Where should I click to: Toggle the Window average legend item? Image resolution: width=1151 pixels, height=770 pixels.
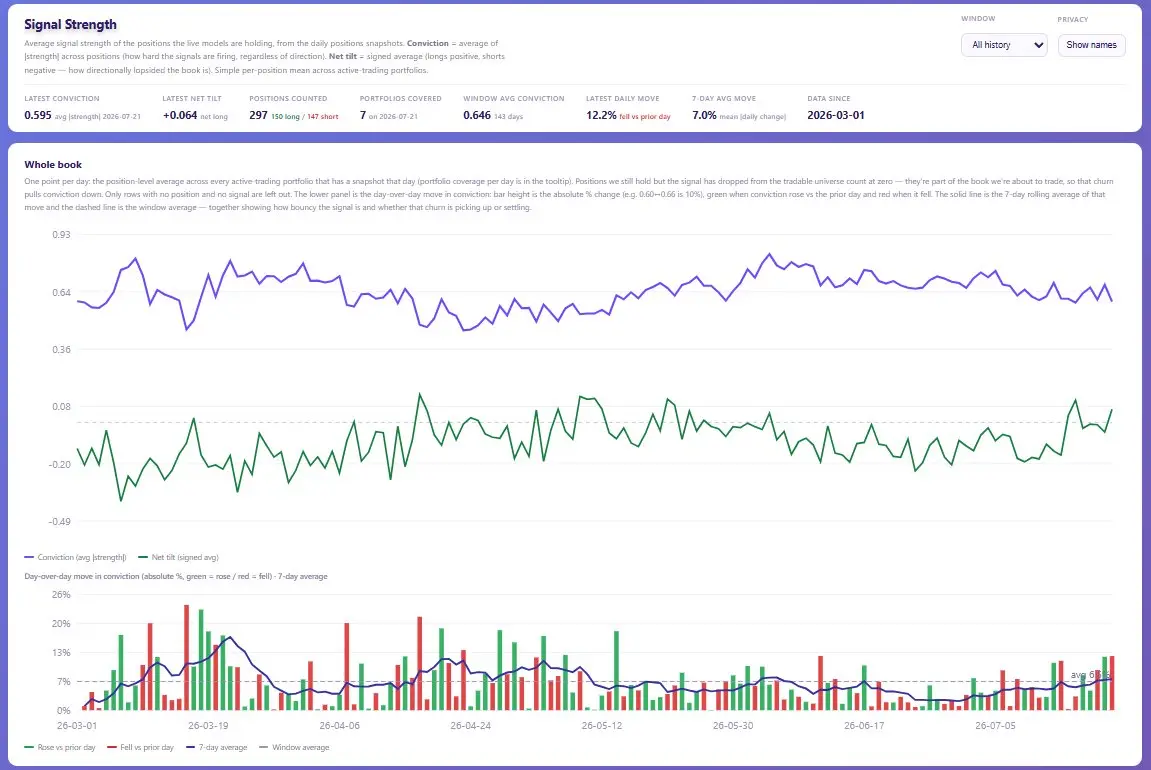[294, 747]
